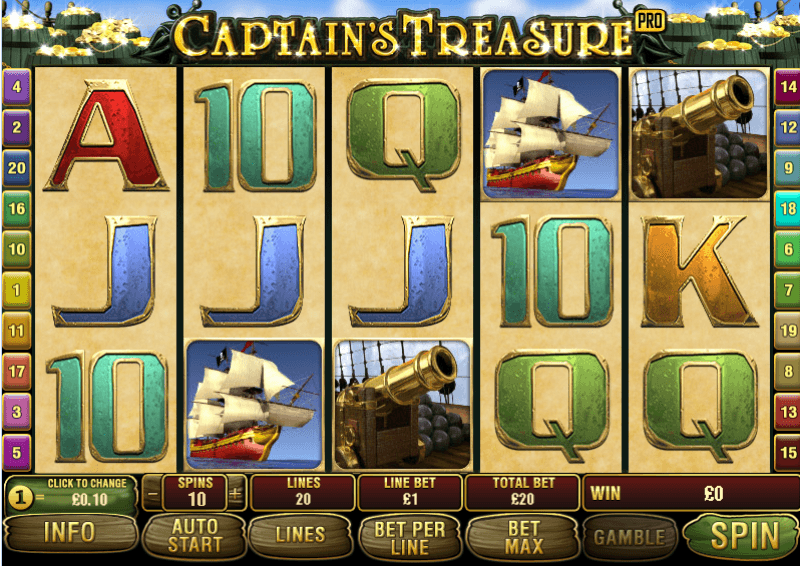Click the pirate ship symbol on fourth reel
The image size is (800, 566).
pyautogui.click(x=551, y=134)
